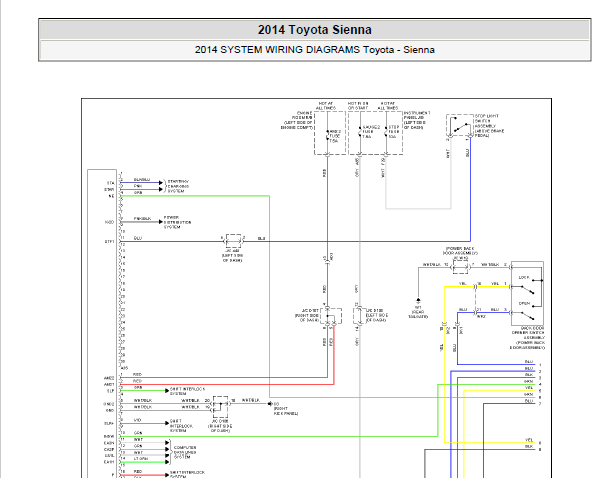Click the "Starting/Charging System" reference label

[x=178, y=186]
